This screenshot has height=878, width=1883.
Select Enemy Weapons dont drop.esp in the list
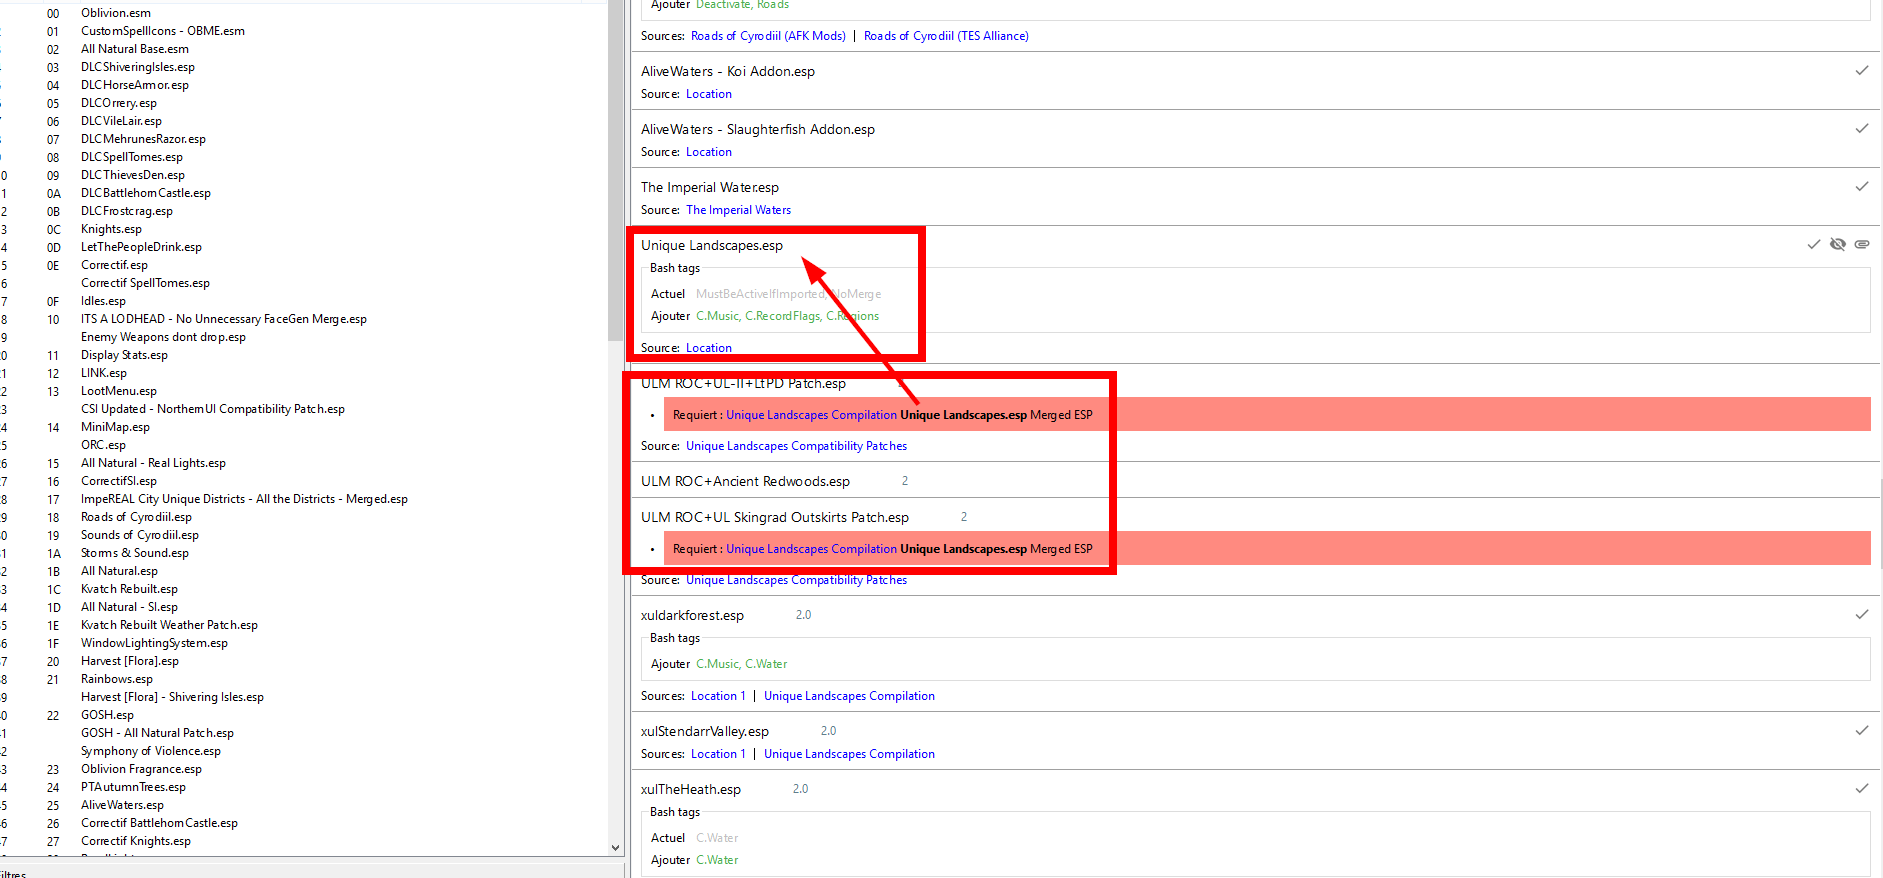point(163,337)
